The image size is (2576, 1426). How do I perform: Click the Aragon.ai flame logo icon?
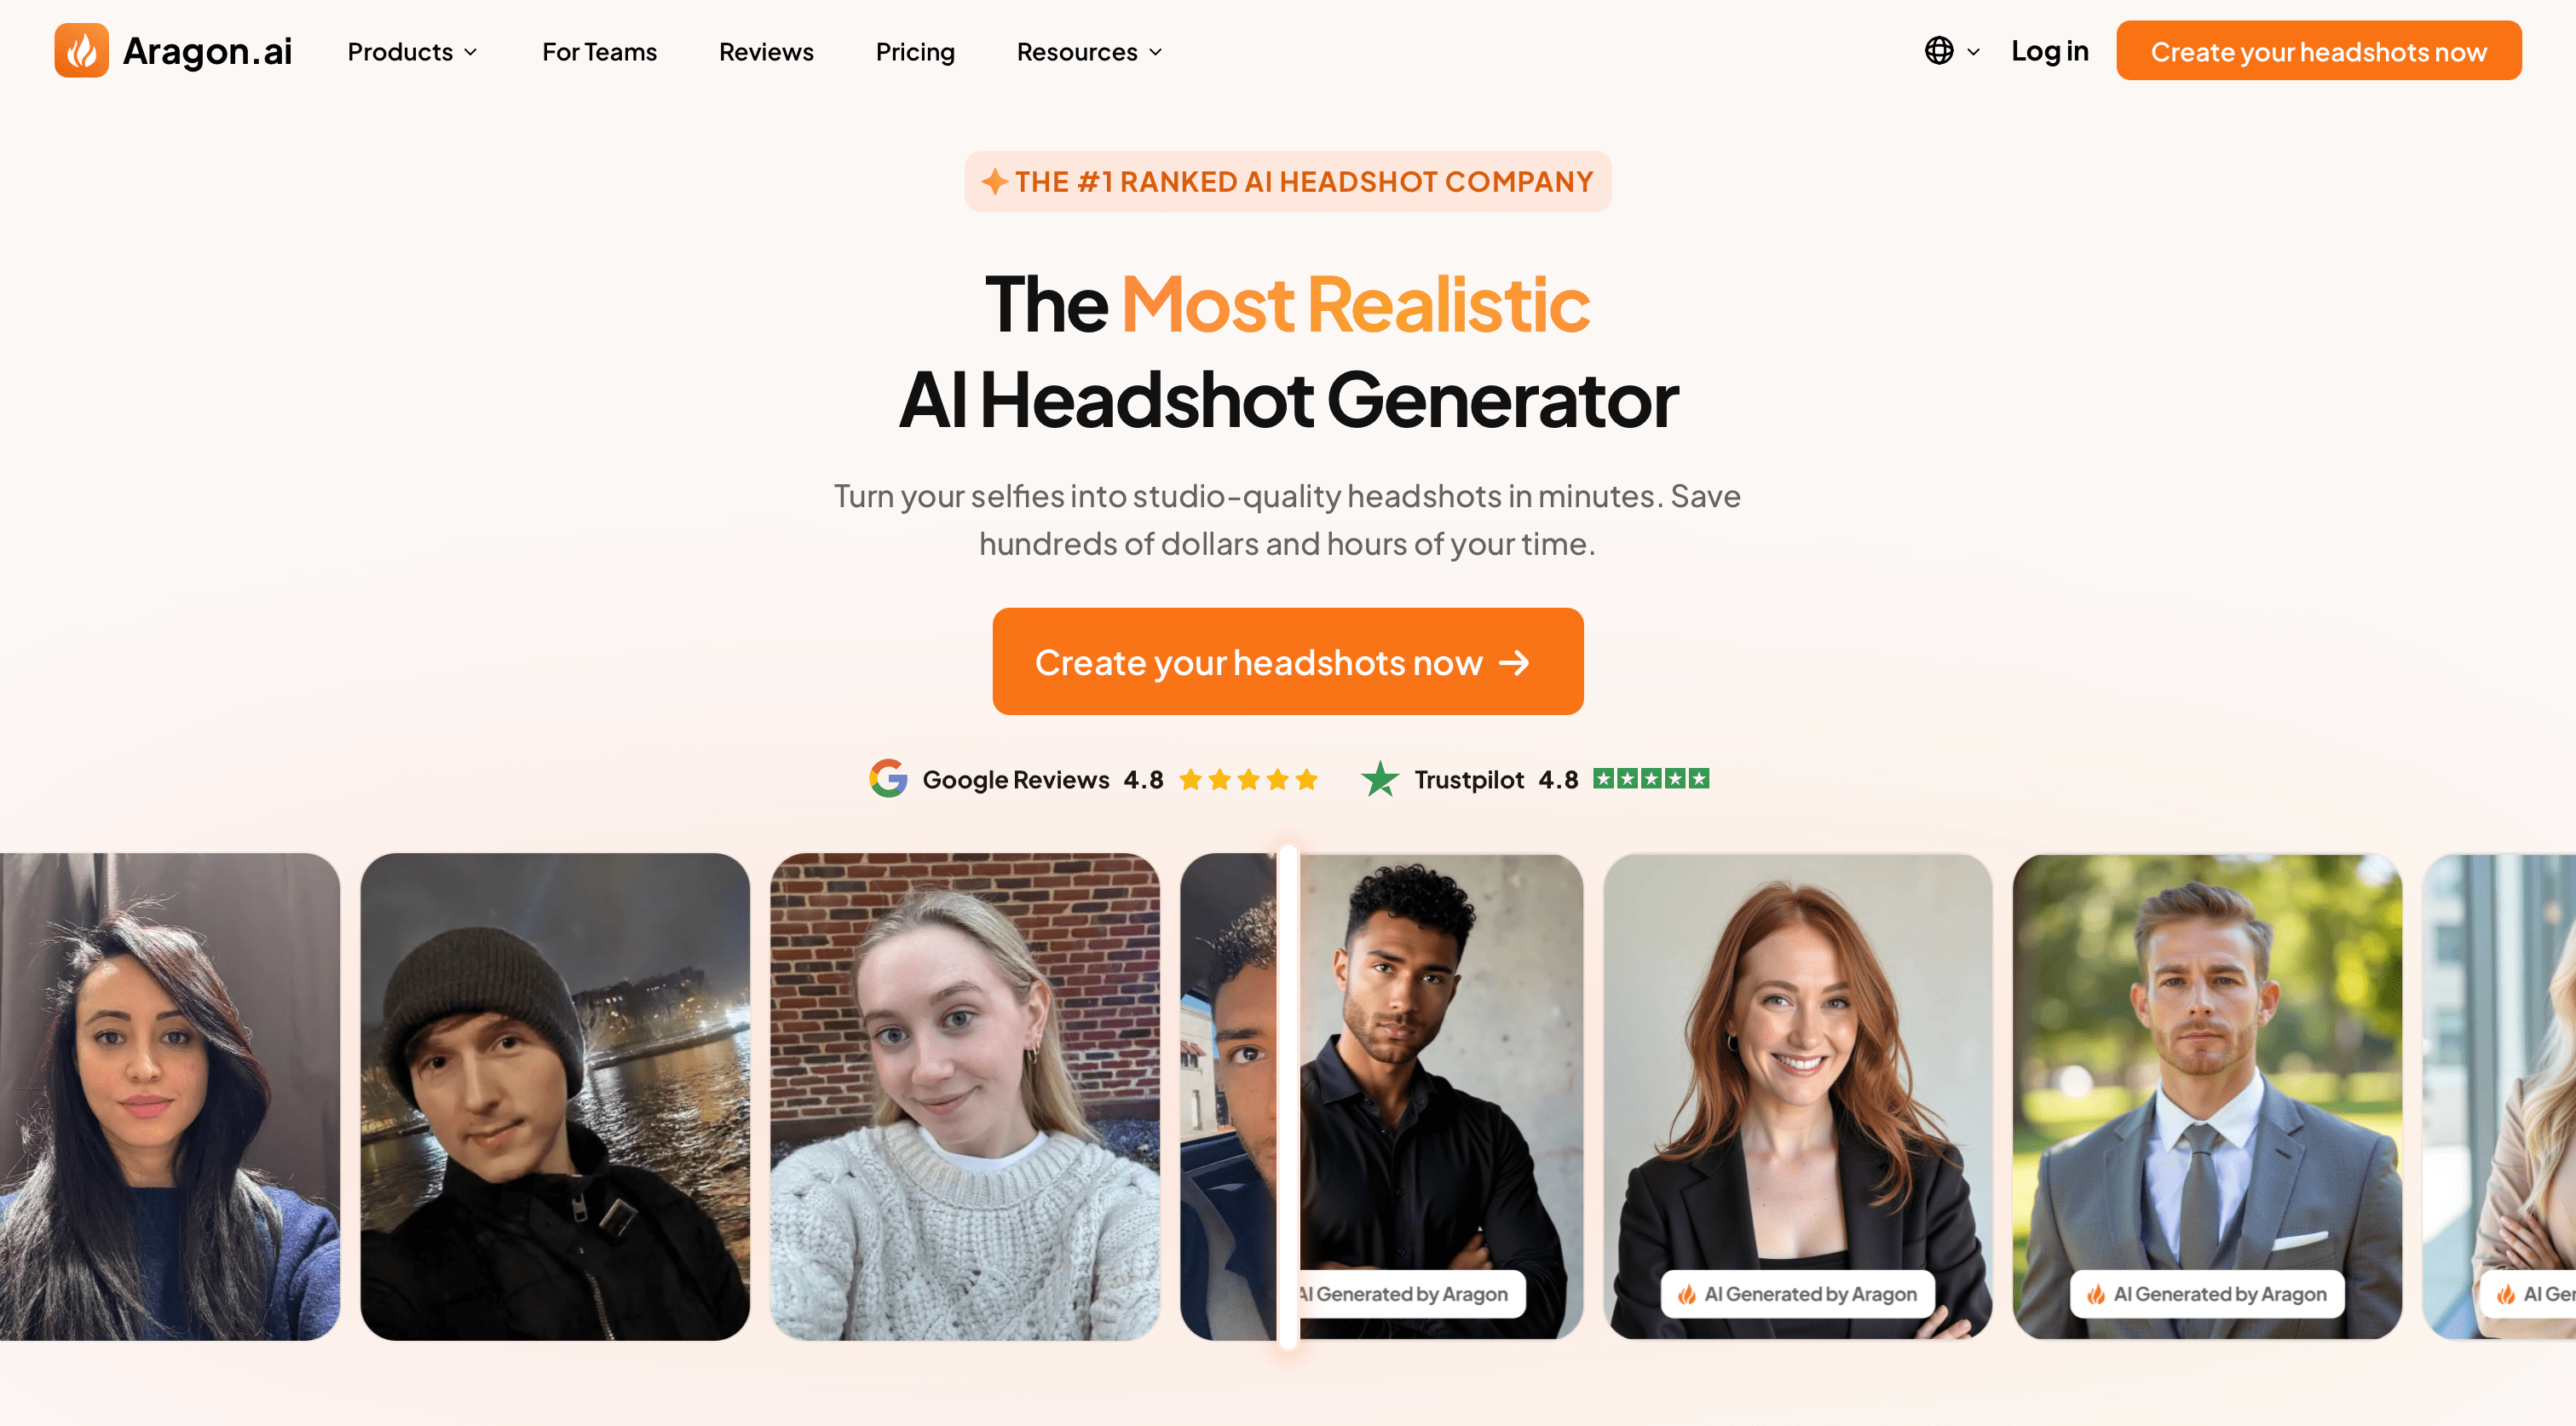[81, 50]
